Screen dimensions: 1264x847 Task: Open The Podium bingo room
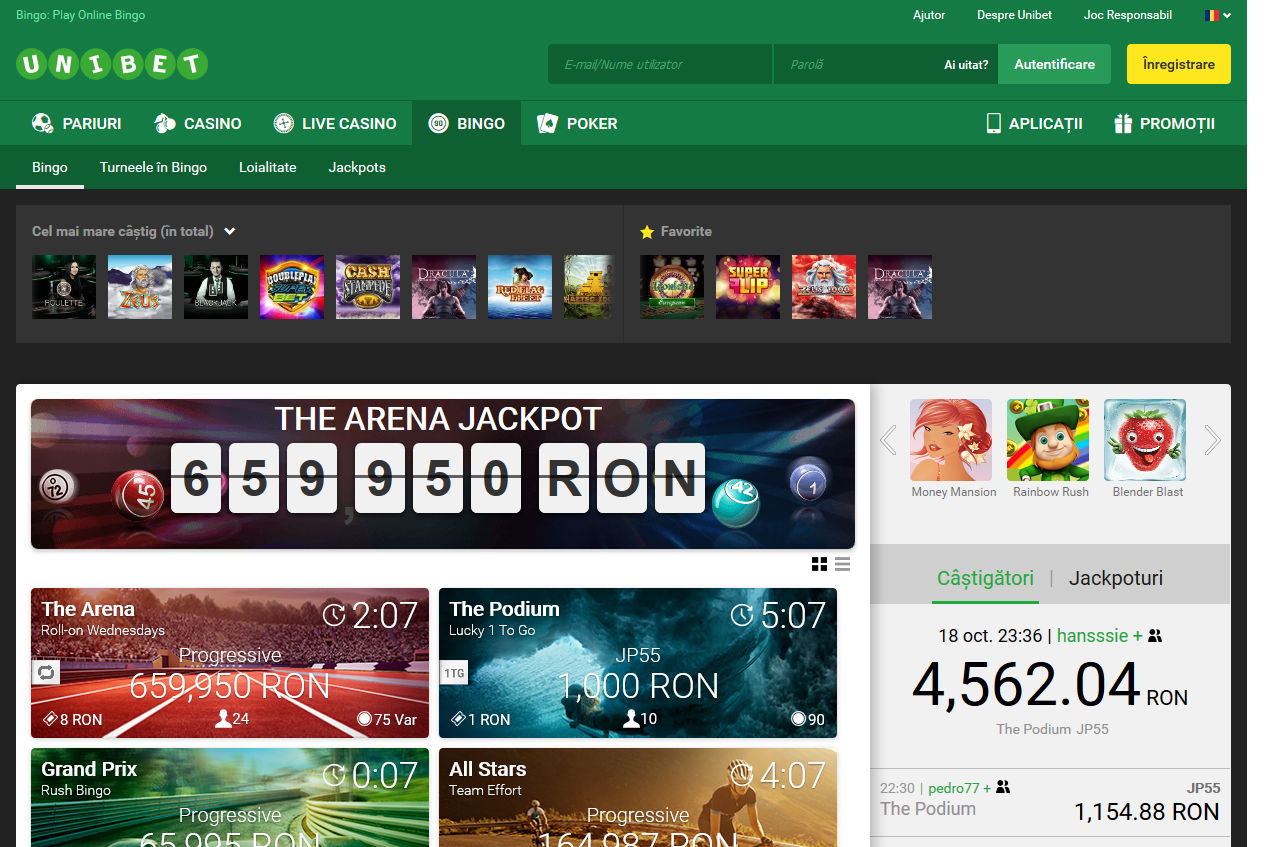(638, 663)
